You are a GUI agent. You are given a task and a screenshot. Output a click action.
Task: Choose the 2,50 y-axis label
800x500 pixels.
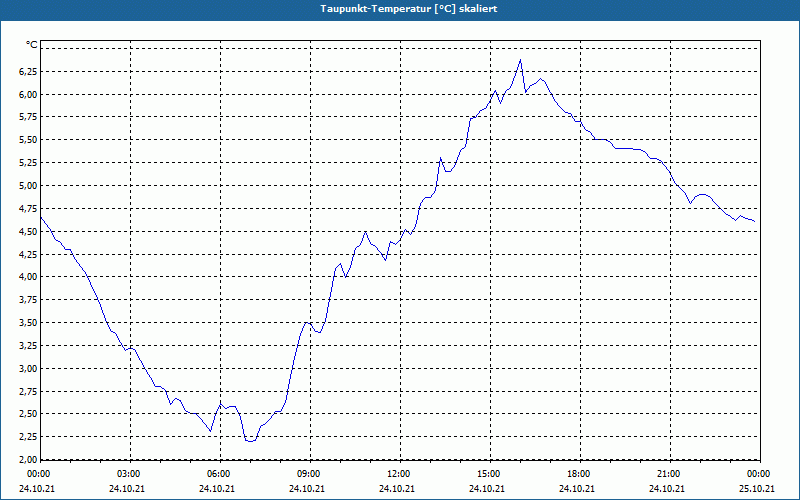pos(29,414)
